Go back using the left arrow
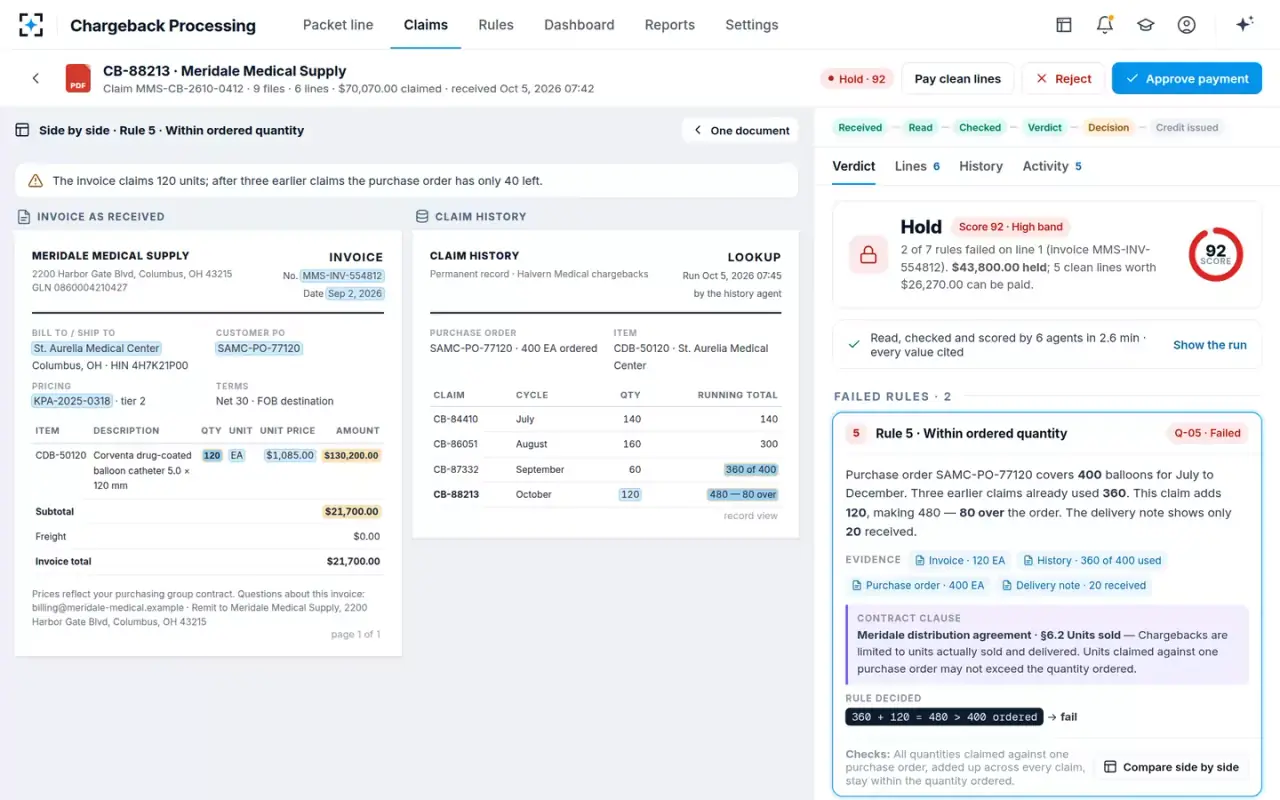 point(36,78)
